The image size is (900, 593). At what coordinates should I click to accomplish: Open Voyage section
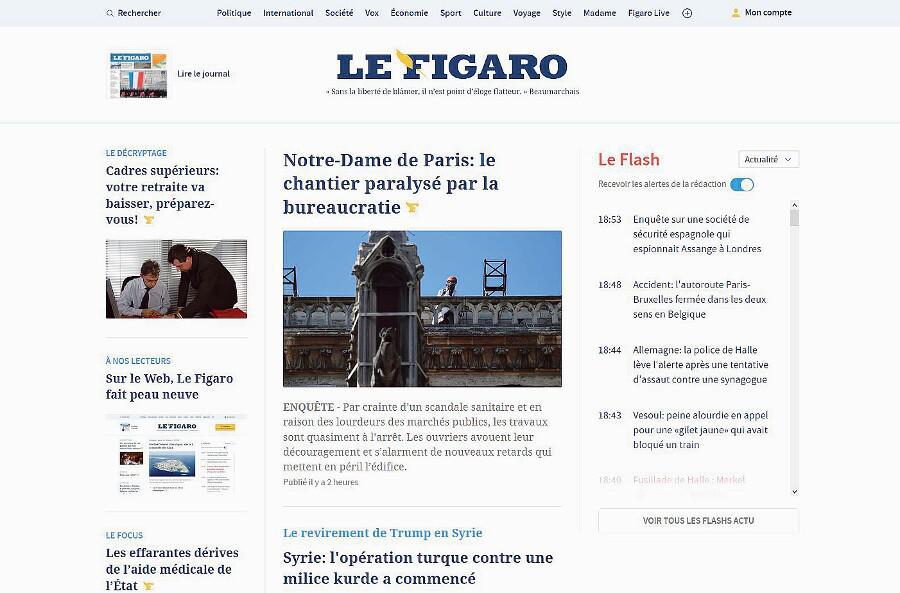527,13
